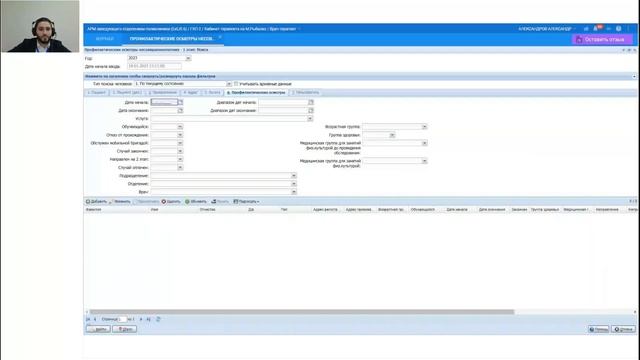Open Направлен на 2 этап dropdown
The width and height of the screenshot is (640, 360).
click(x=180, y=159)
